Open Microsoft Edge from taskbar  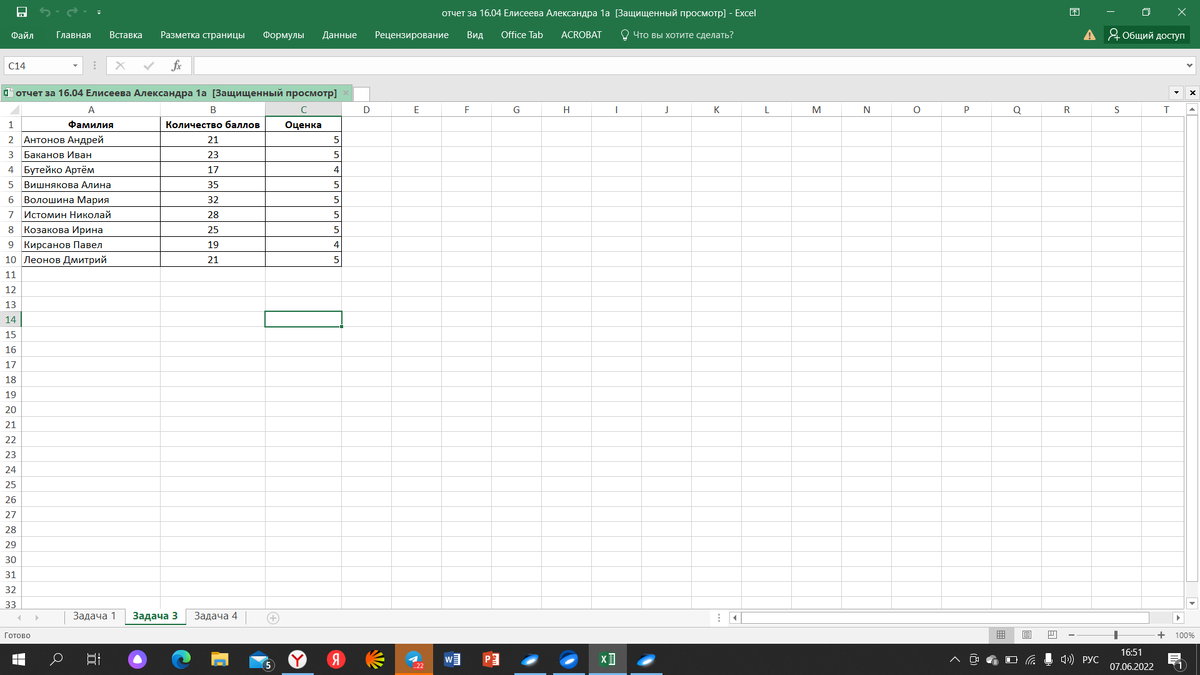(x=181, y=660)
